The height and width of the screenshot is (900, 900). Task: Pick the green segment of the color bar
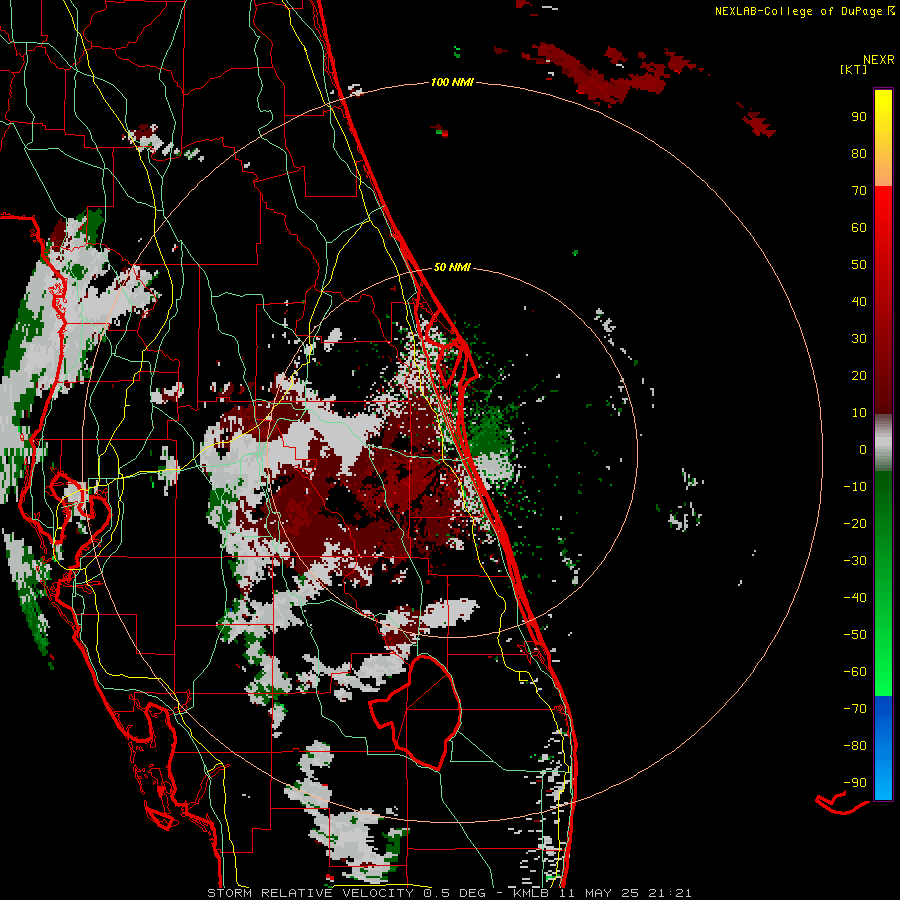[x=883, y=584]
